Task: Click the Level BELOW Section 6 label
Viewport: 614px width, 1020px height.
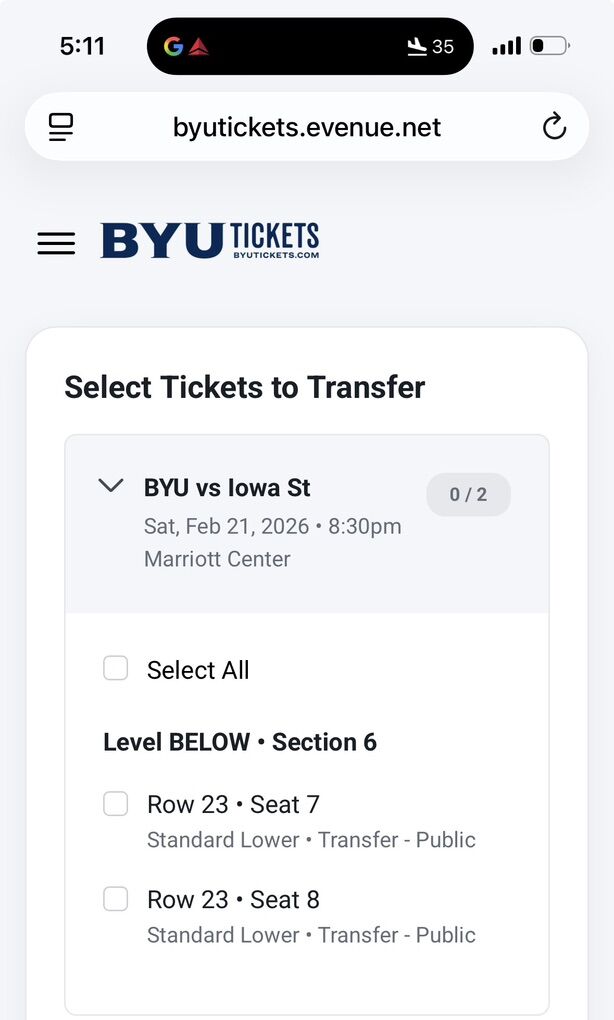Action: [x=240, y=742]
